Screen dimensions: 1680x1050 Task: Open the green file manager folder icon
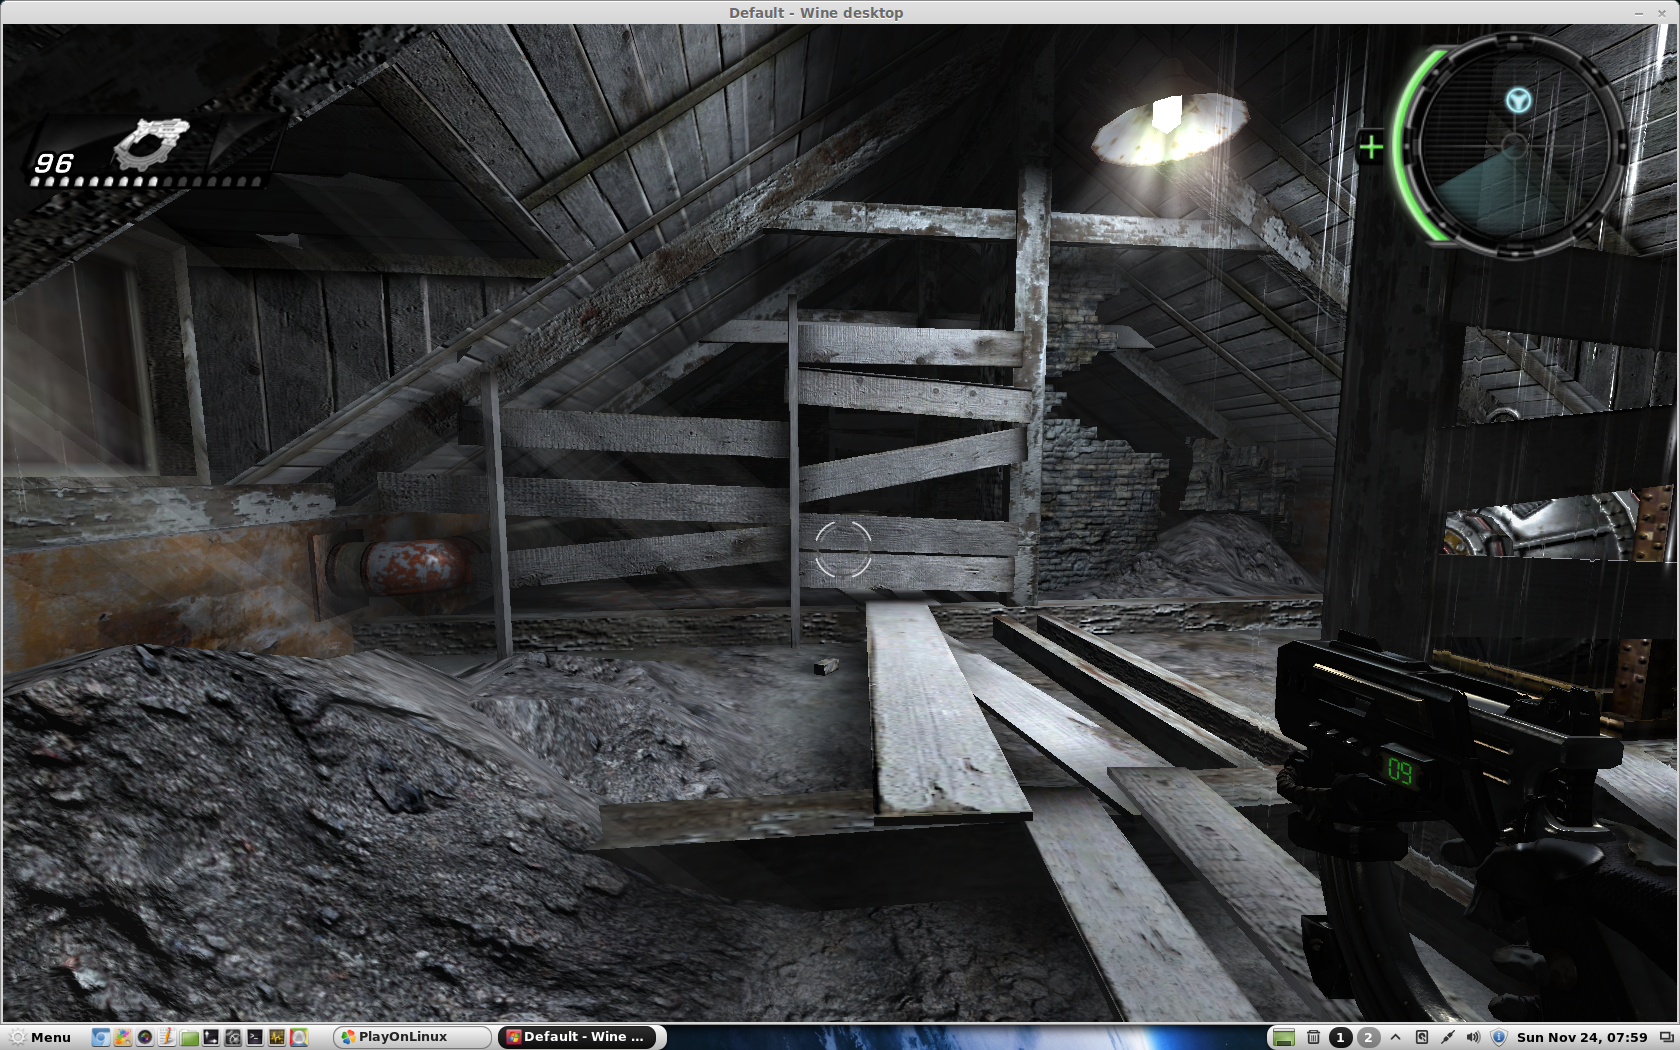click(189, 1037)
